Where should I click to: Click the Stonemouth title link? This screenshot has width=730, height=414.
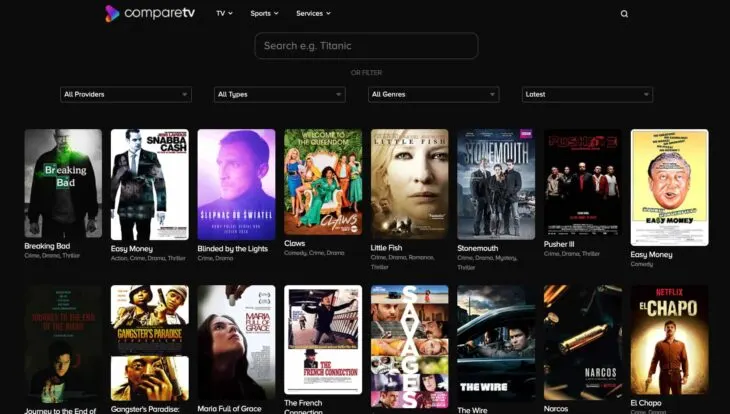[478, 248]
